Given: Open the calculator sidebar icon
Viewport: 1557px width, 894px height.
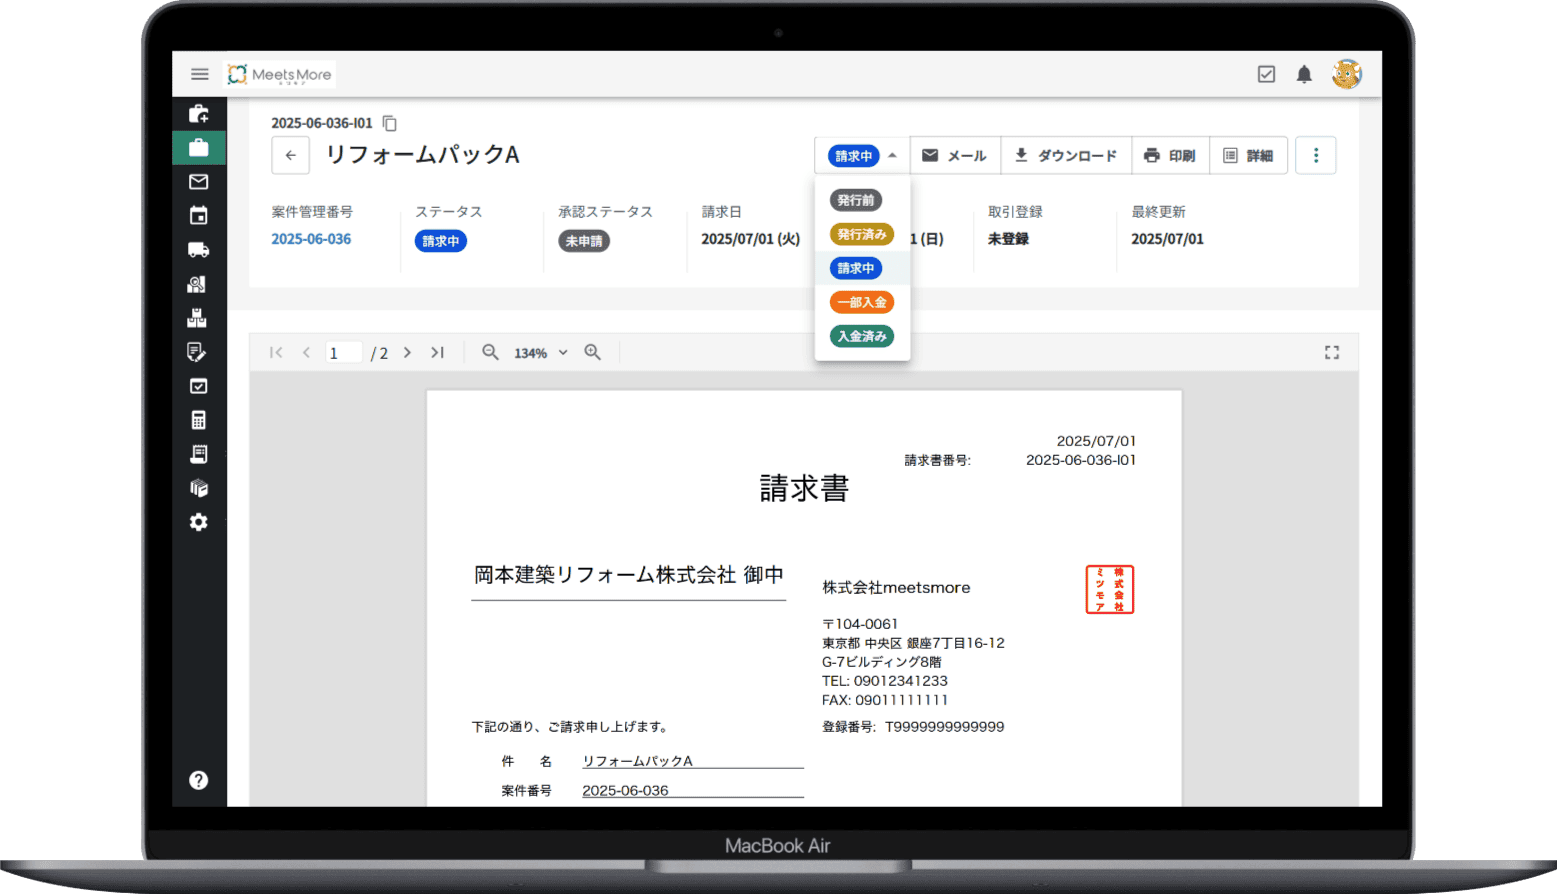Looking at the screenshot, I should point(199,420).
